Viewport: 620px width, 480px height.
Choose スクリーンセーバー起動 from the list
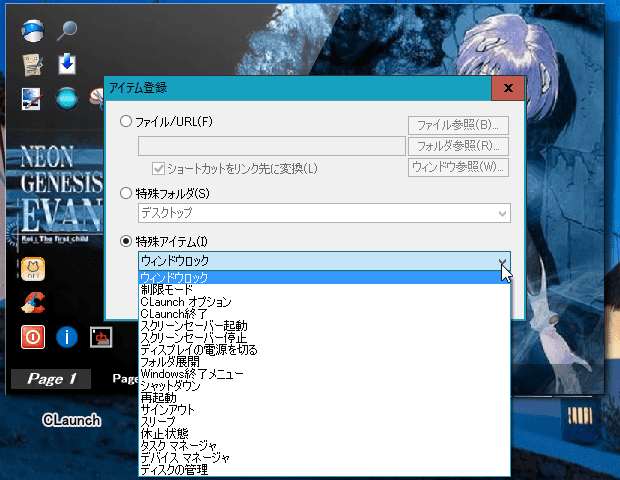324,326
